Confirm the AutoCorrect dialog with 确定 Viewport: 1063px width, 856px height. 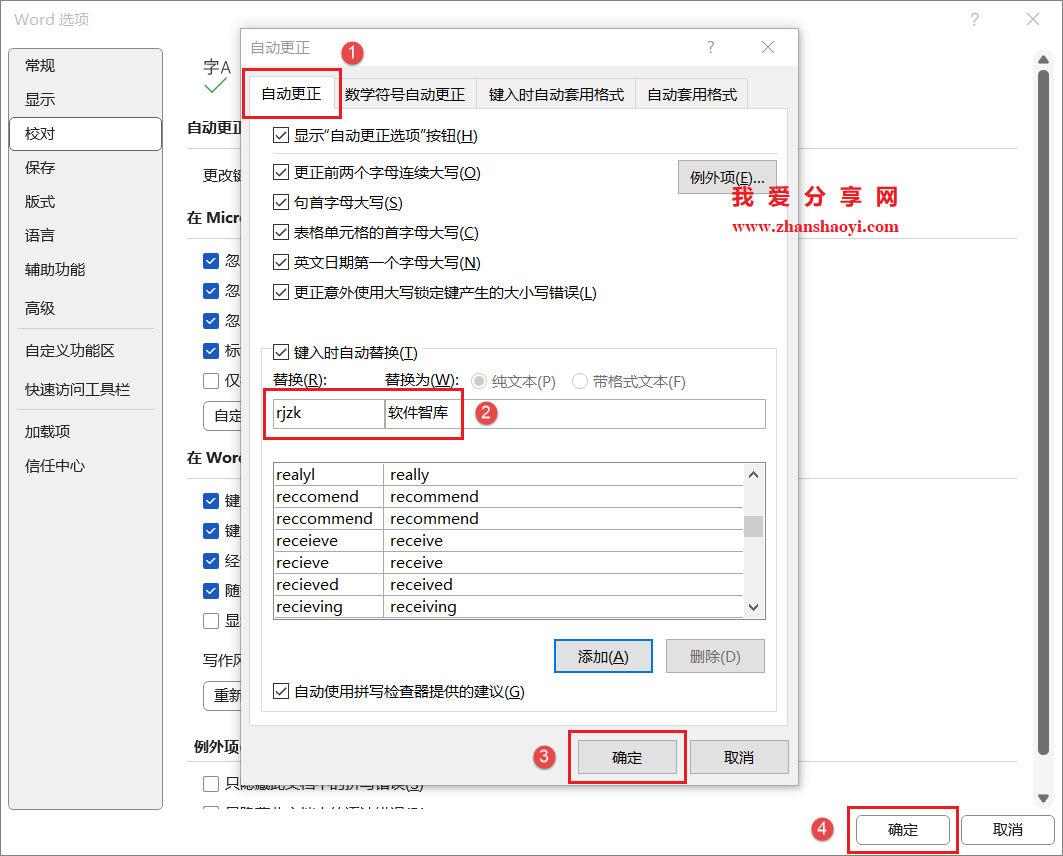627,757
